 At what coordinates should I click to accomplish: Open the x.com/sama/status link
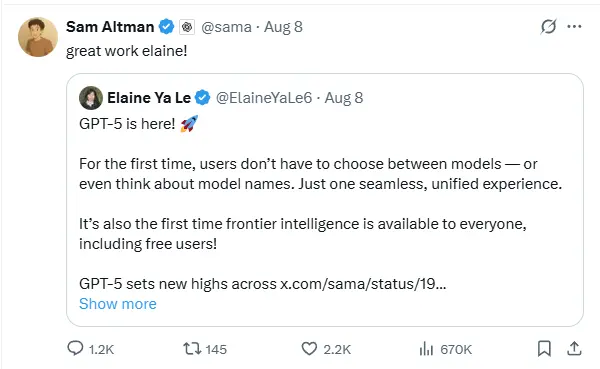point(363,284)
